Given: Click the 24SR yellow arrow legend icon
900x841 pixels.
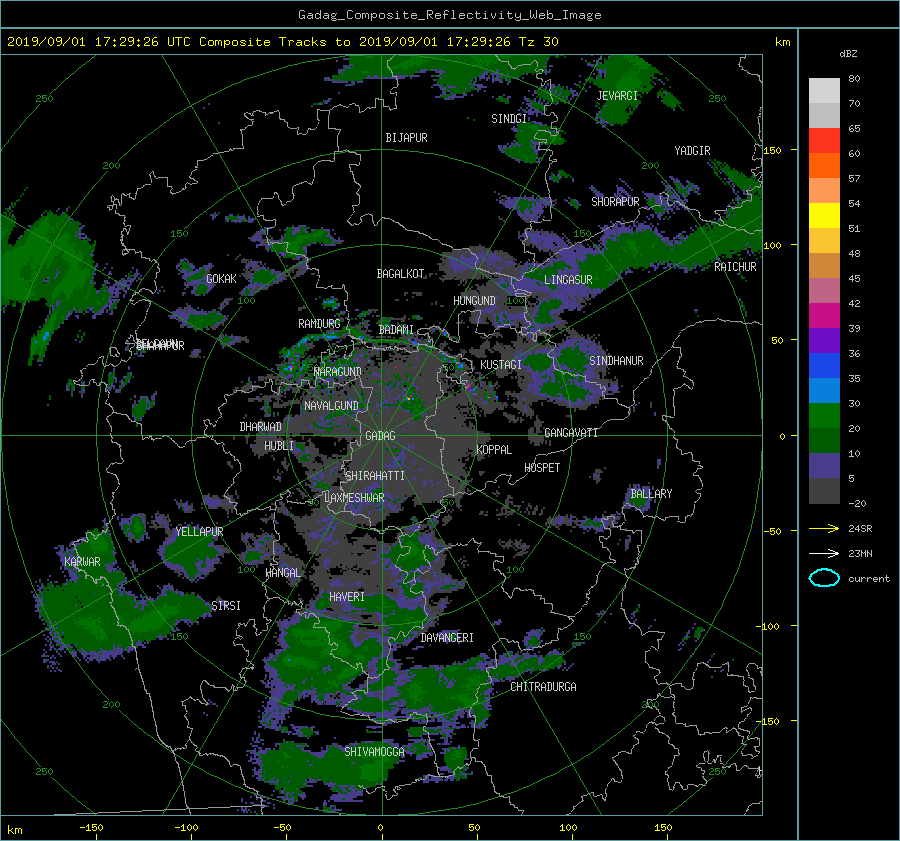Looking at the screenshot, I should [824, 528].
